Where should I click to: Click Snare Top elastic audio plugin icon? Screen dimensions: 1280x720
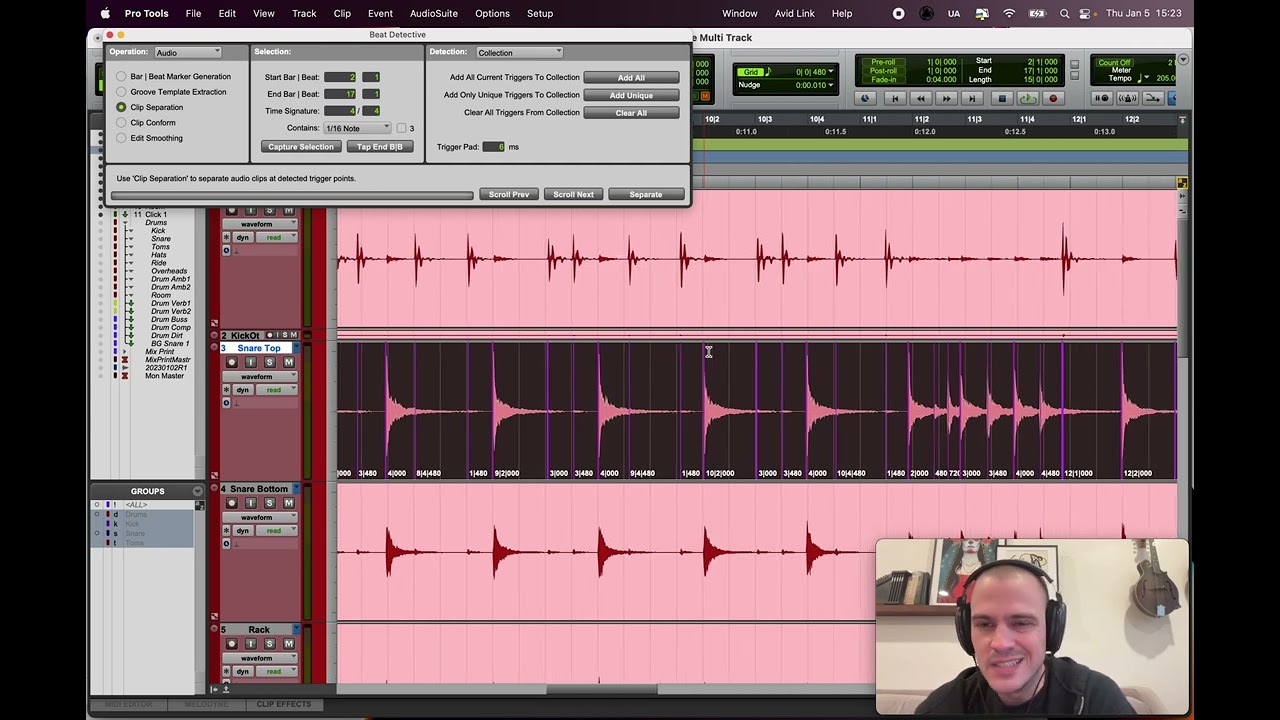[226, 403]
